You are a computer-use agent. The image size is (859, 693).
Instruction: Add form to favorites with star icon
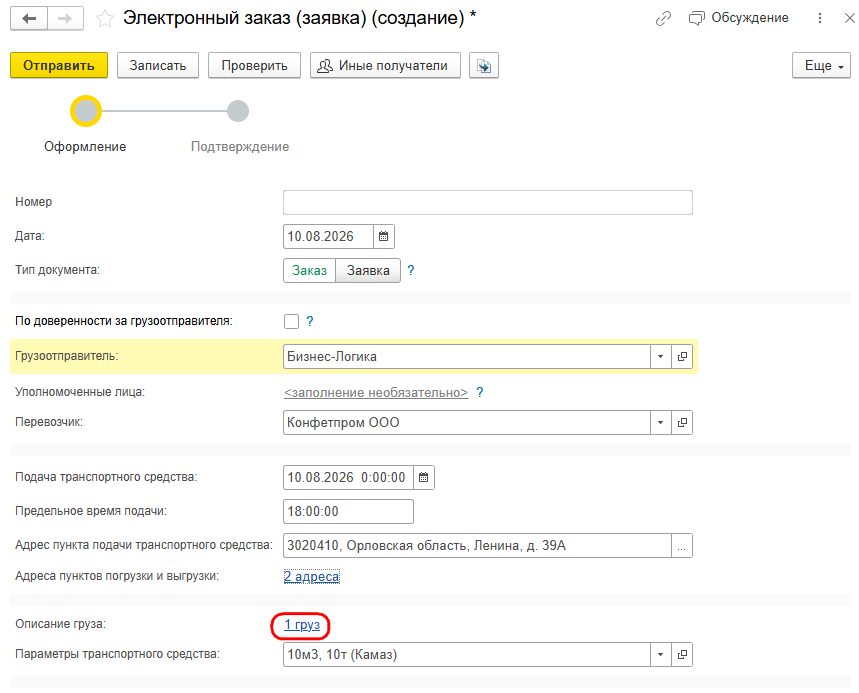pos(104,19)
